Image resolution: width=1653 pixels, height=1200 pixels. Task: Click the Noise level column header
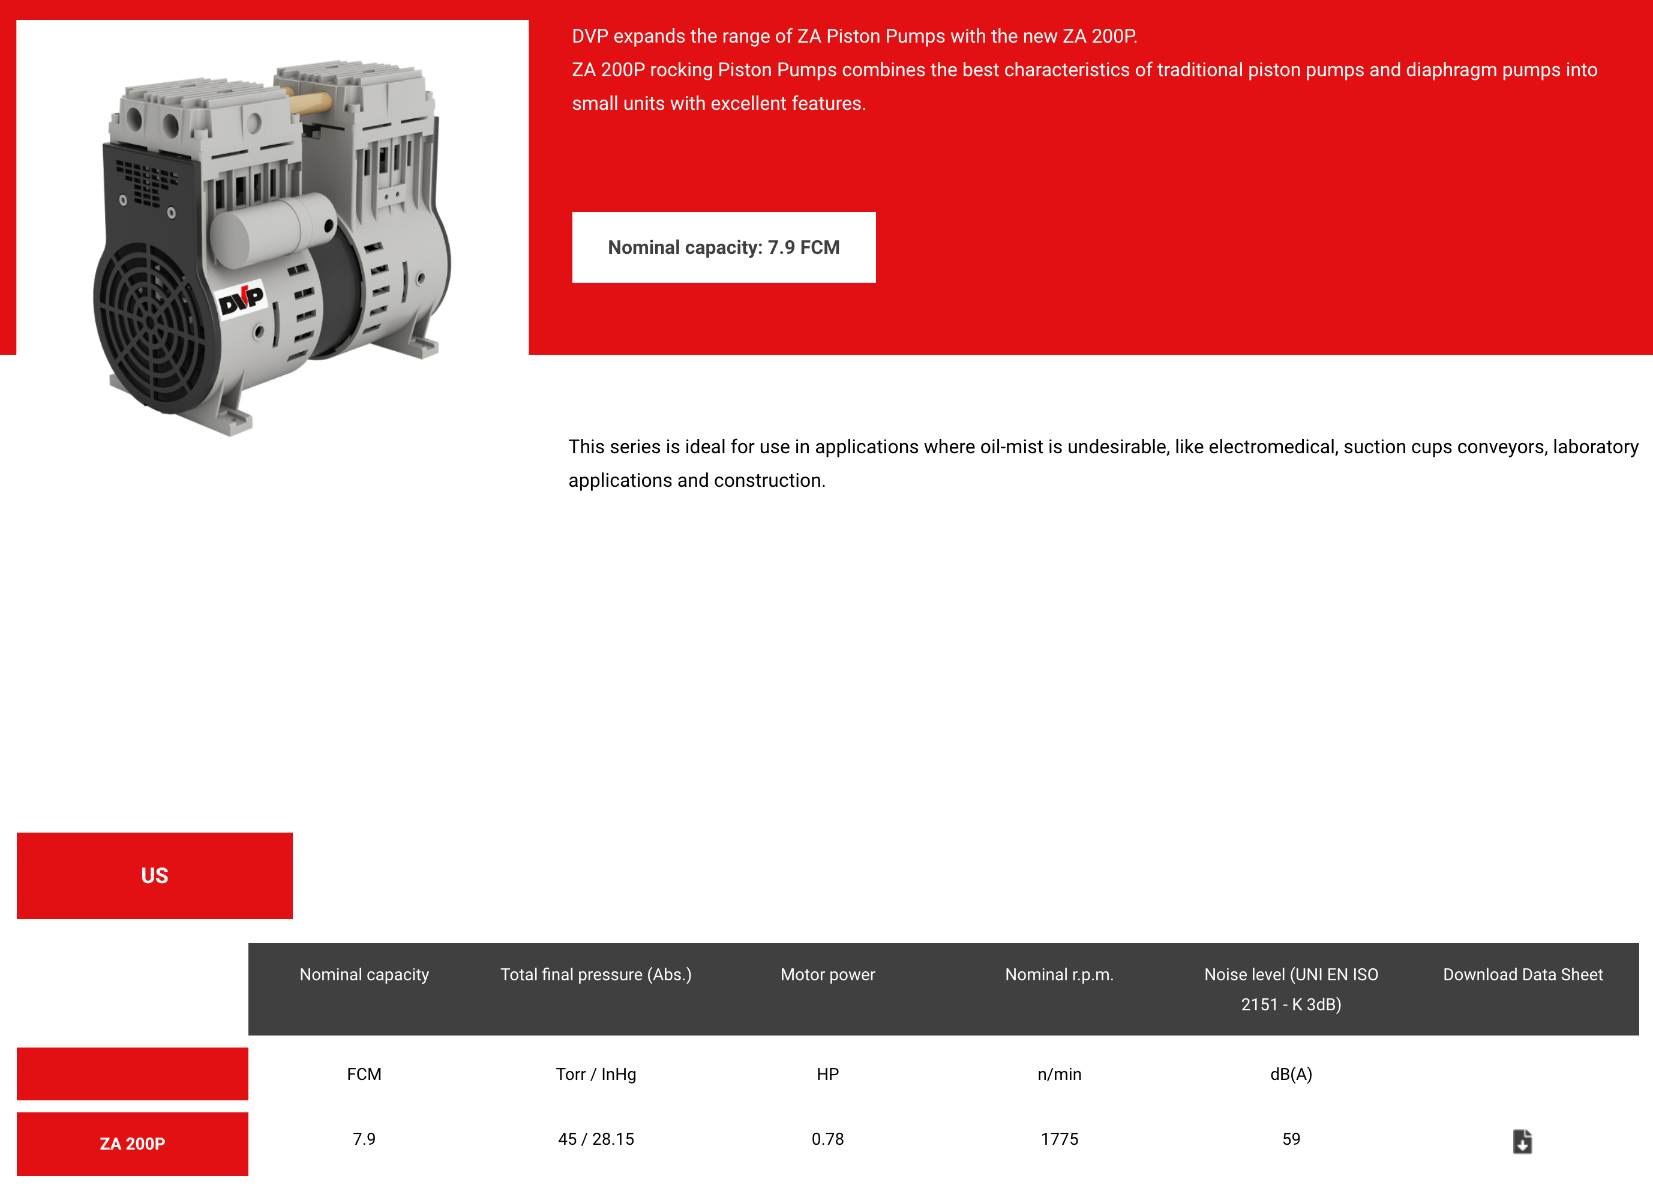point(1291,989)
